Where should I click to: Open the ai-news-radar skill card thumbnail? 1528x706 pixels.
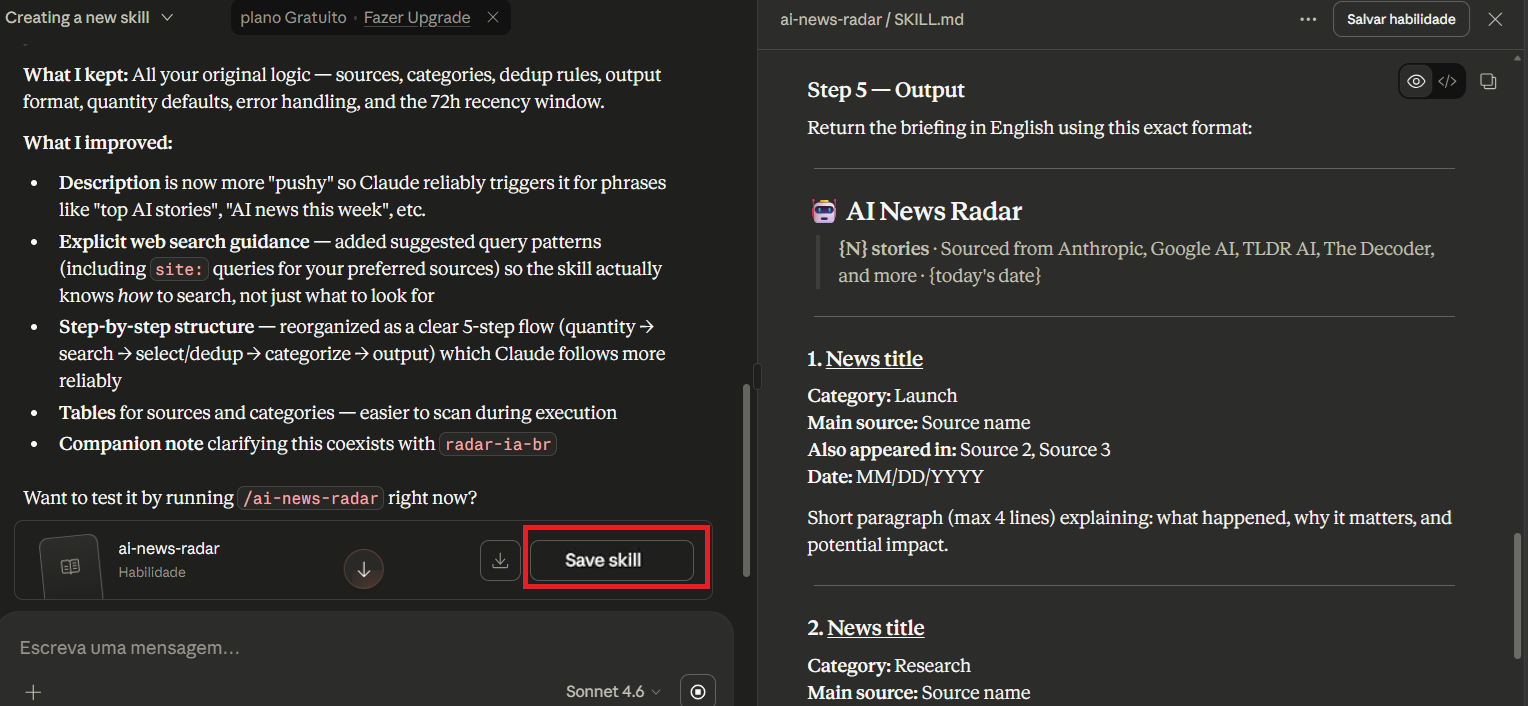[70, 566]
